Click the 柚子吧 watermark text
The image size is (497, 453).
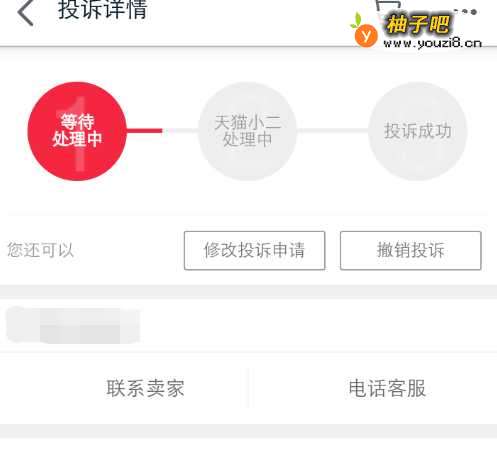coord(418,25)
